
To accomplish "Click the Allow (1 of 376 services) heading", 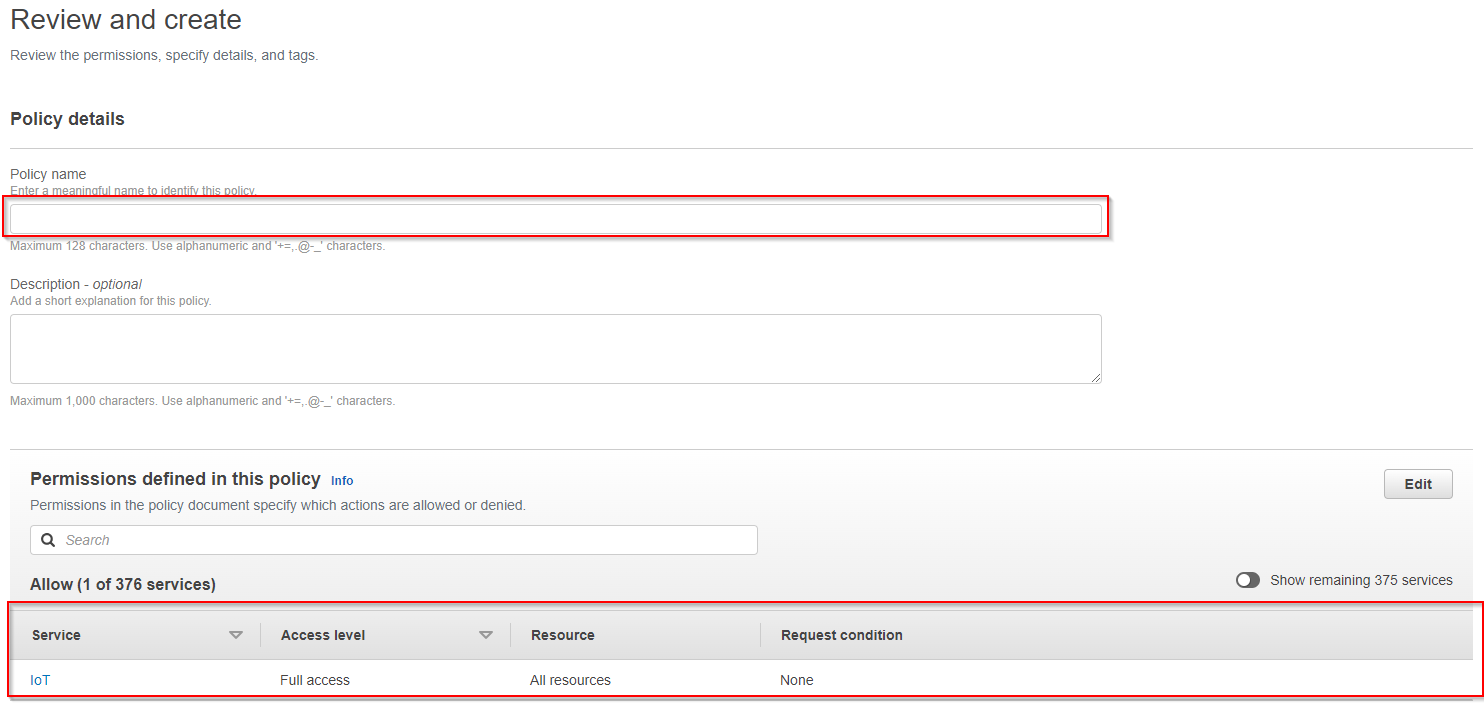I will (x=123, y=584).
